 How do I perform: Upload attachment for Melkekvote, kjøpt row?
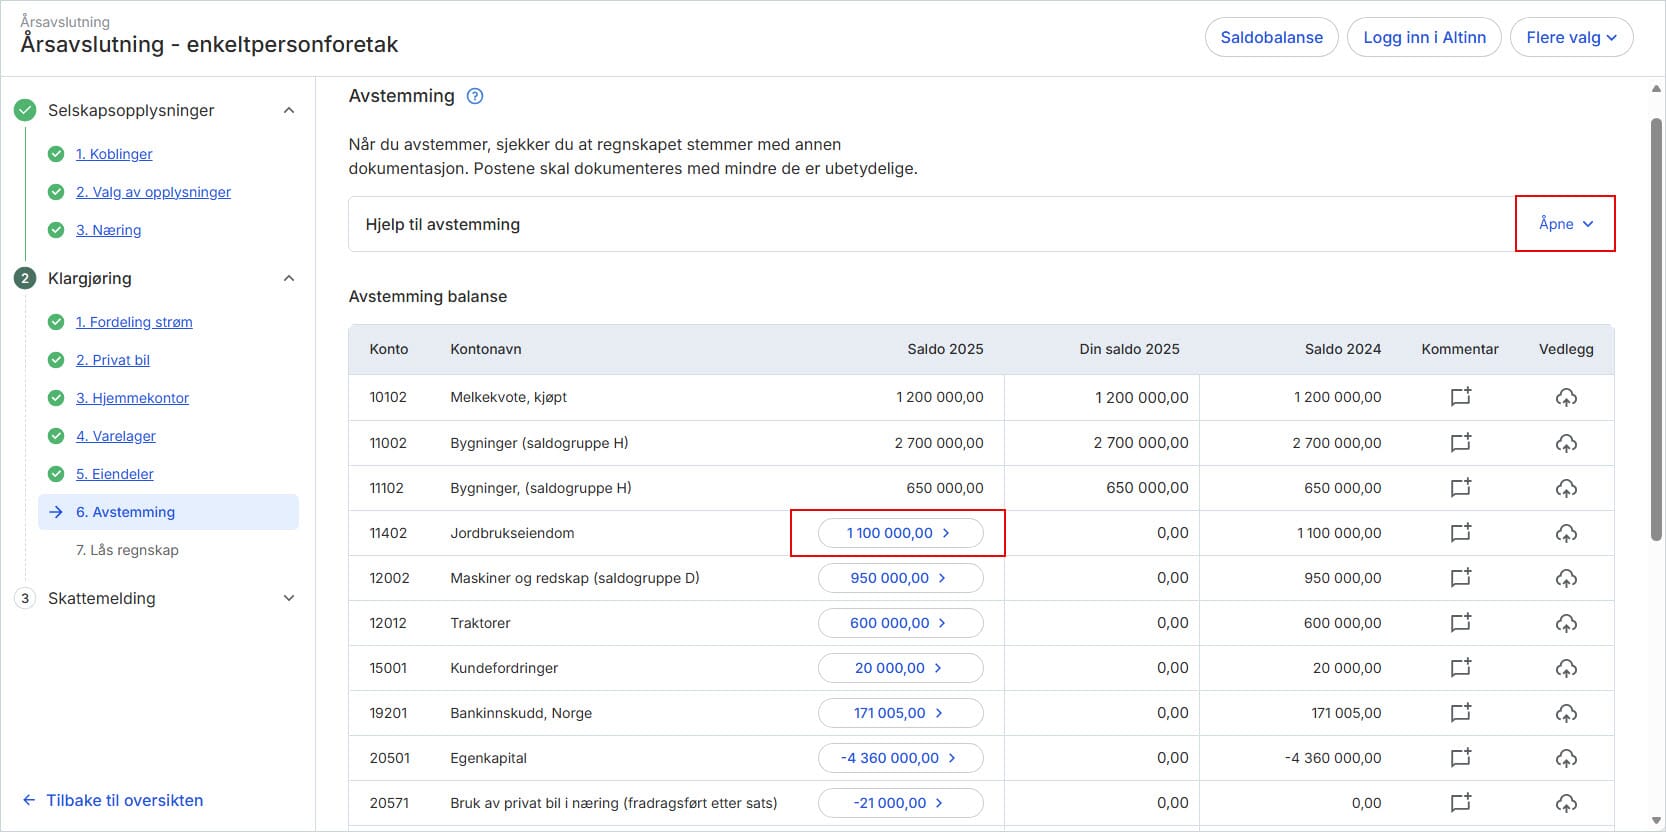click(1566, 397)
